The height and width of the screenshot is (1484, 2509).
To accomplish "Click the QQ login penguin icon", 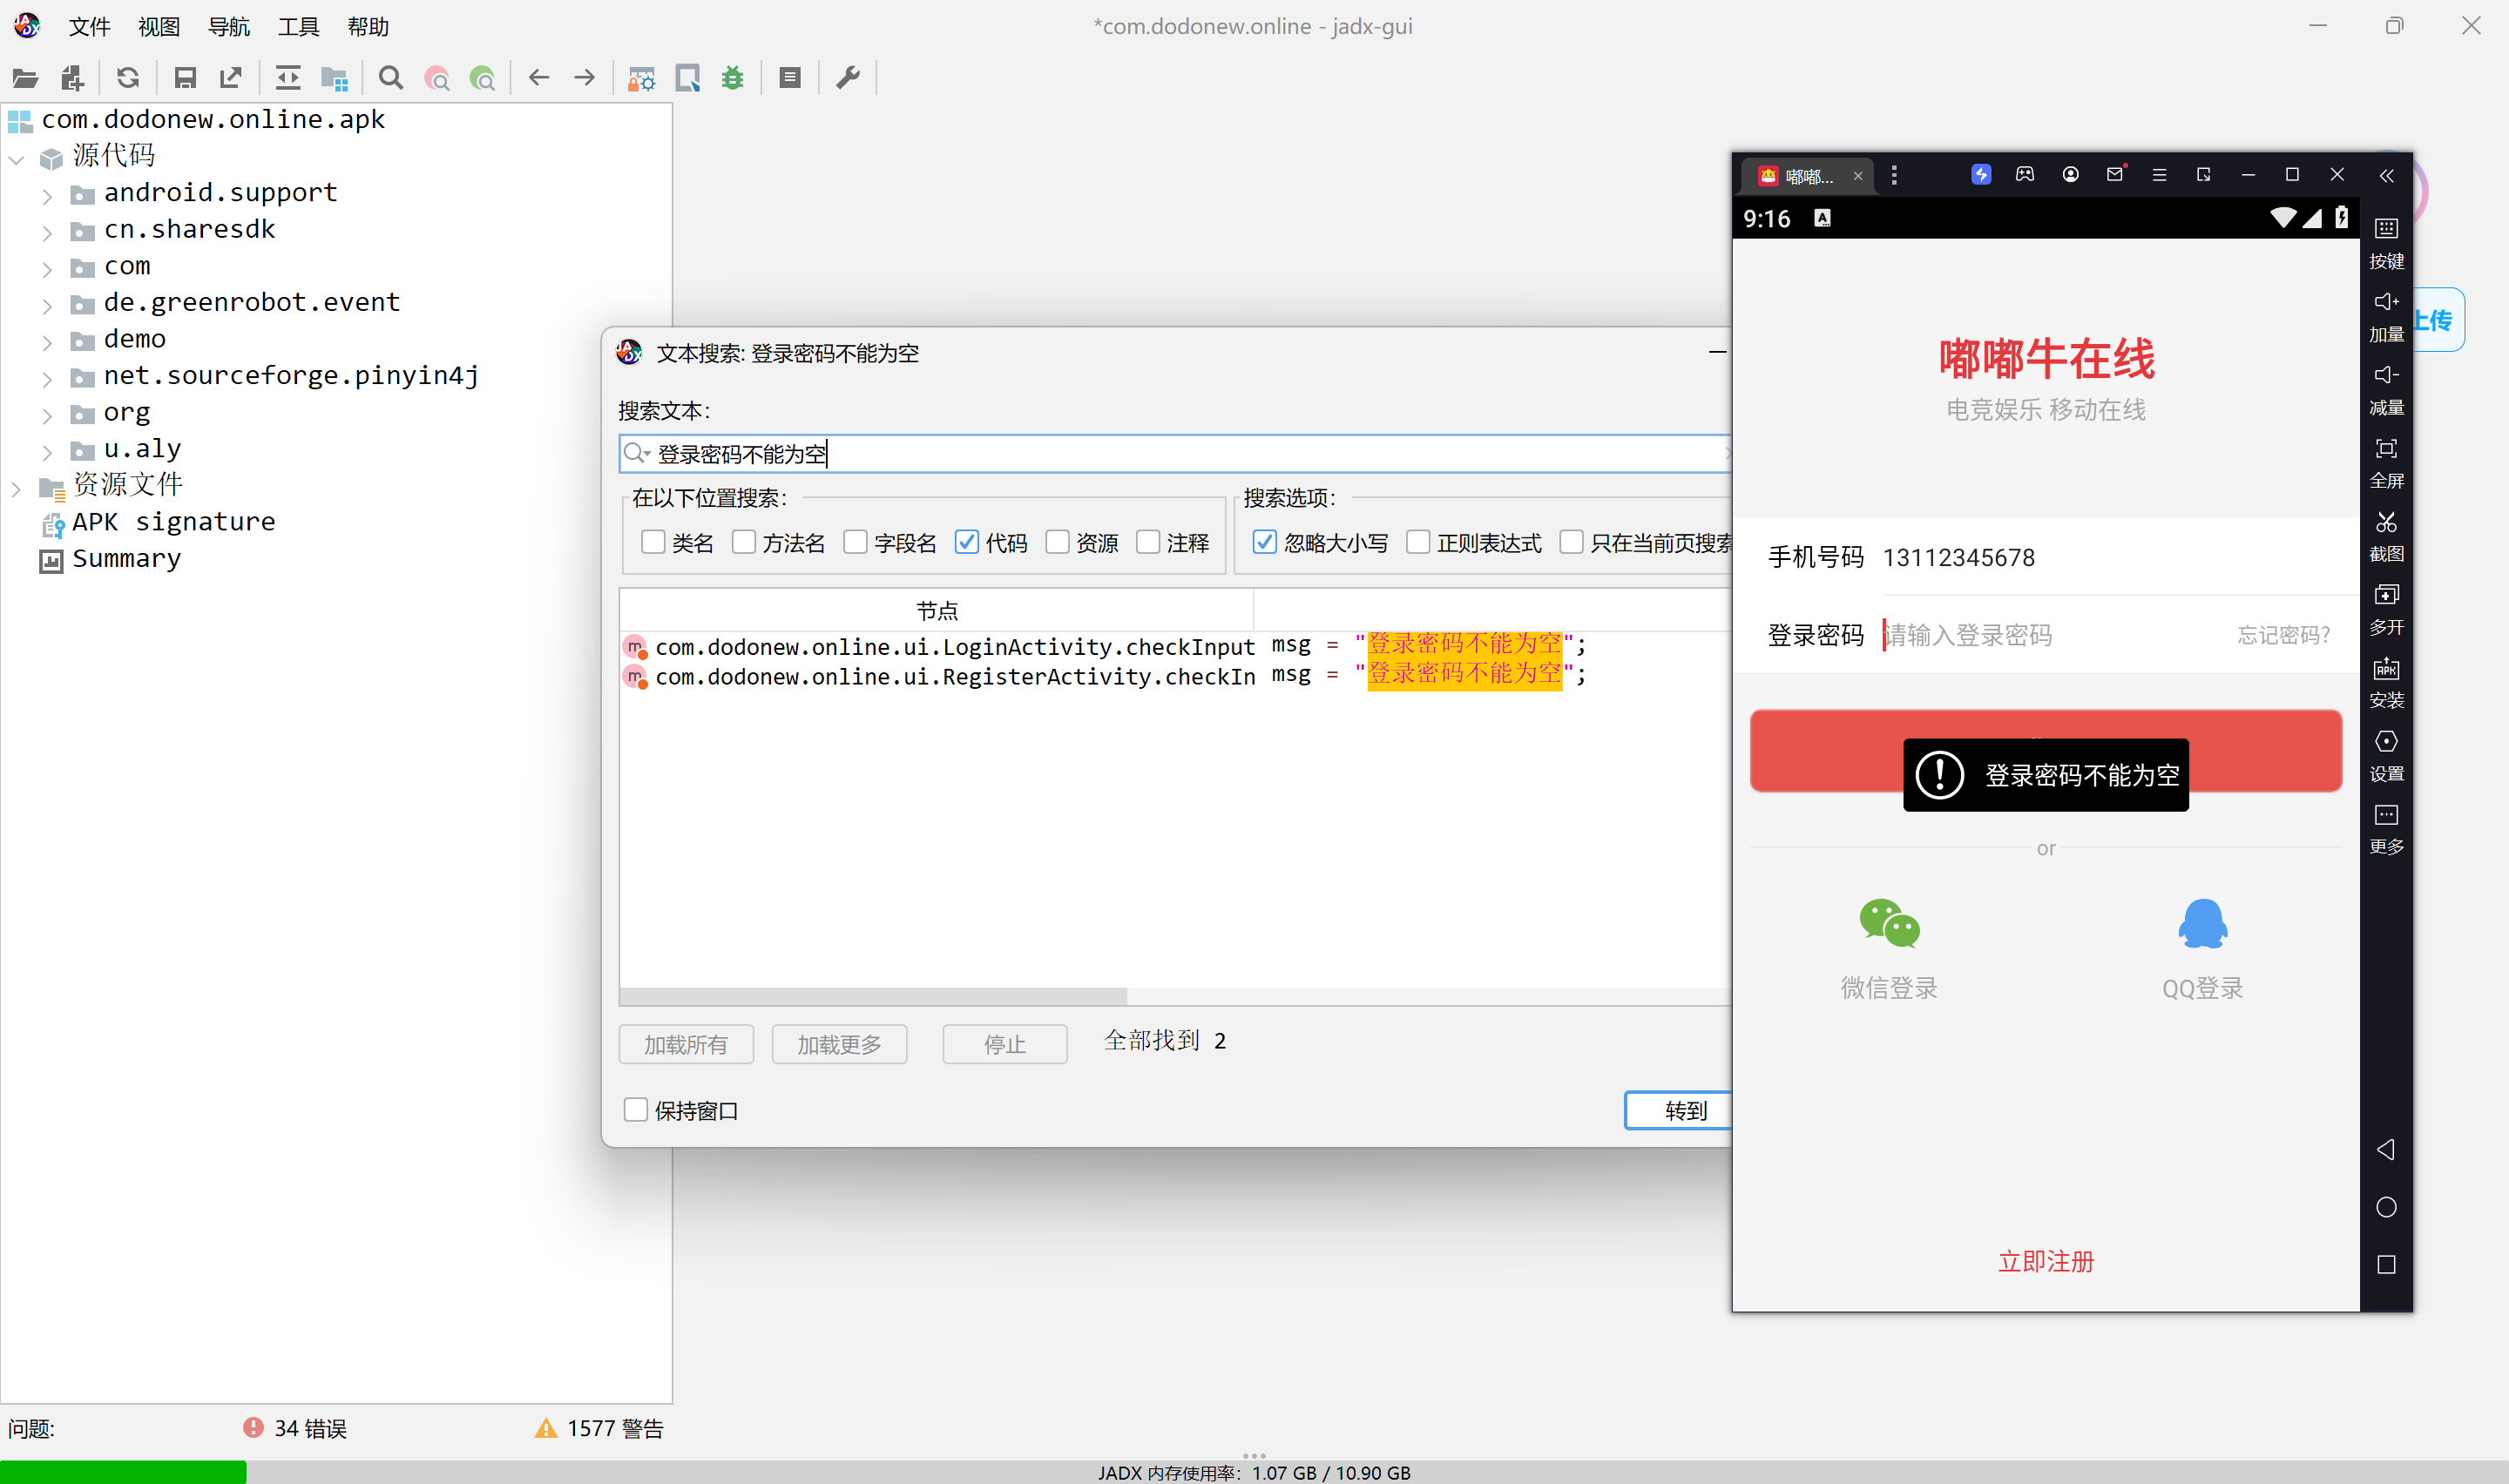I will (x=2202, y=923).
